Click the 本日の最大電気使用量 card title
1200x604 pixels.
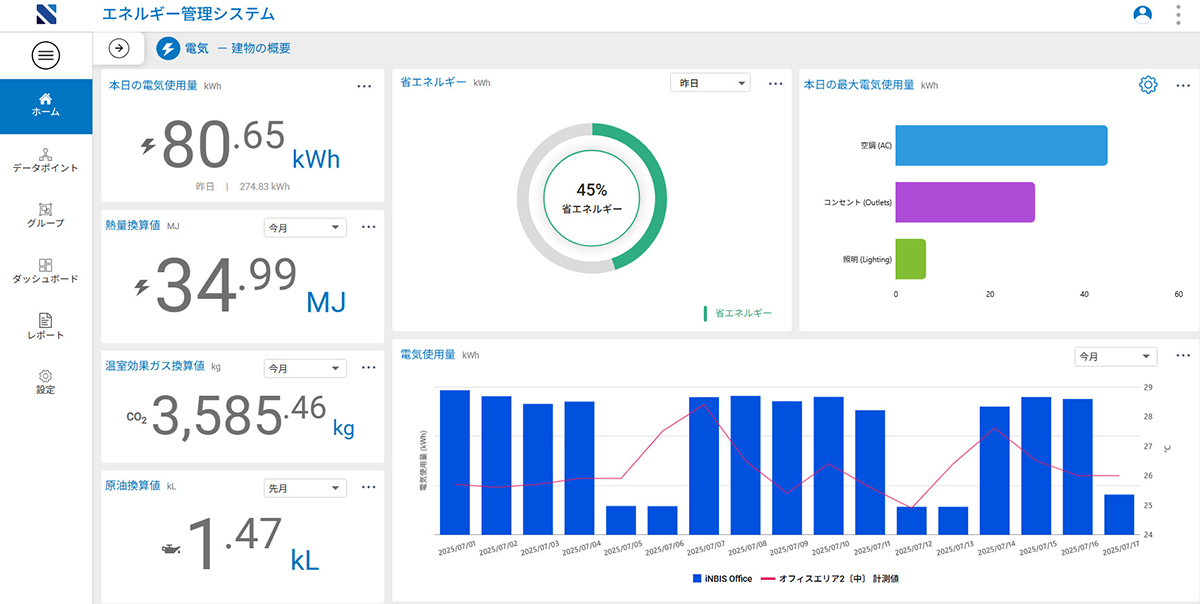[859, 85]
